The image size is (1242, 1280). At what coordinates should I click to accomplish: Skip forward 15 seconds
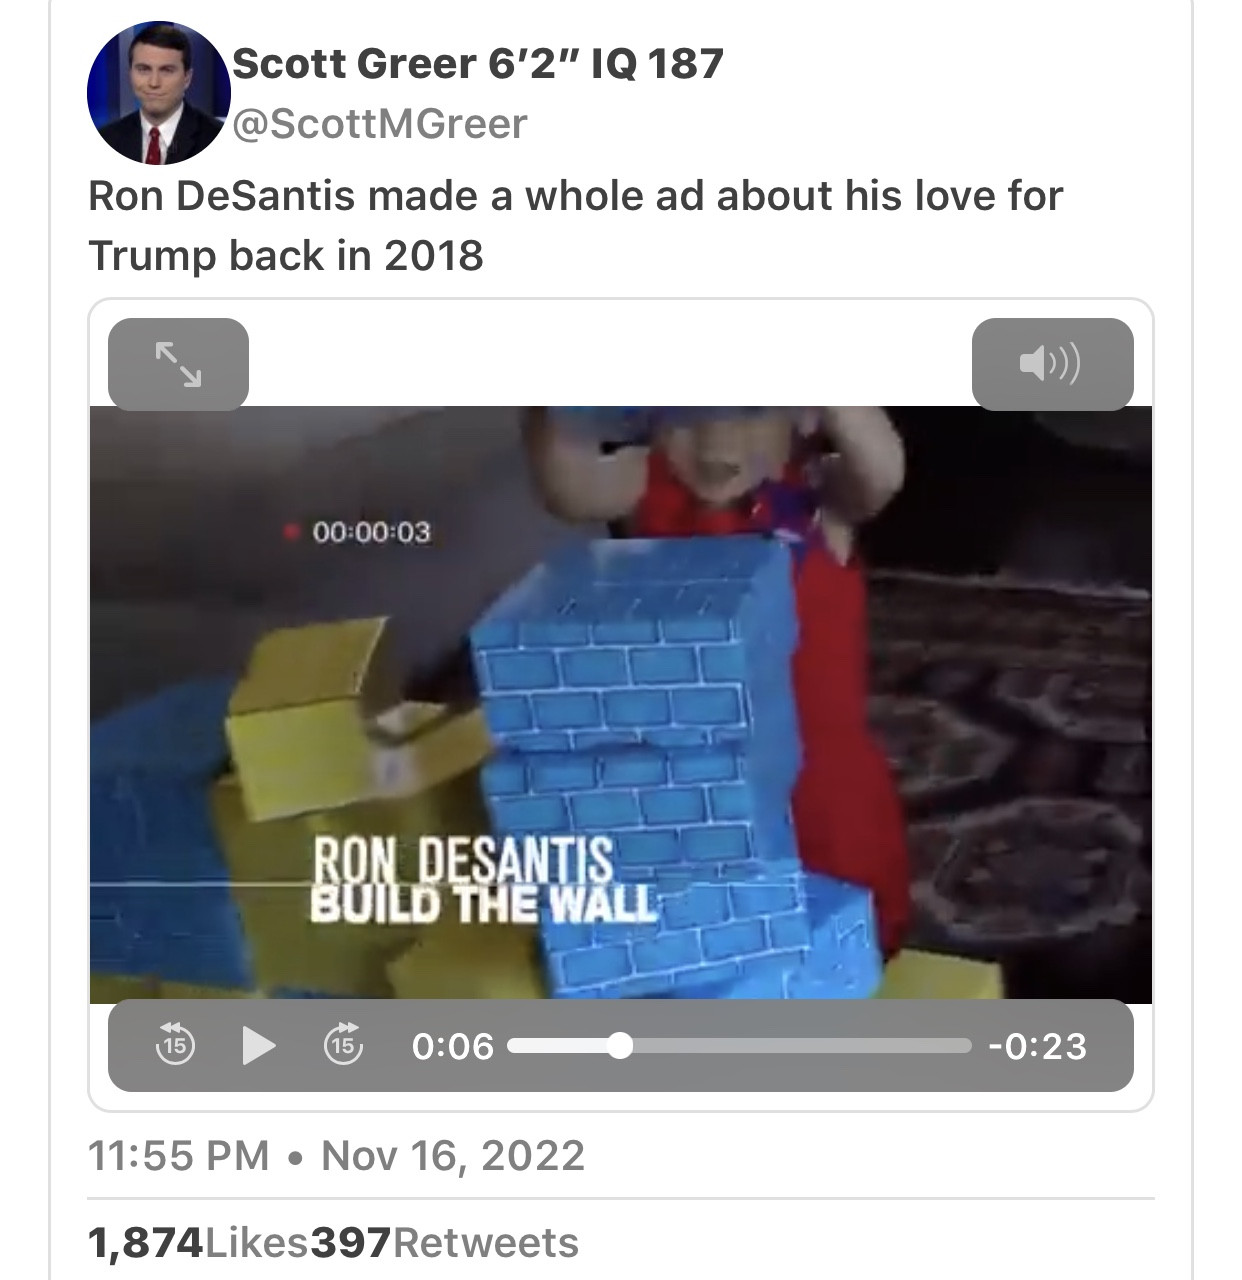[x=343, y=1045]
